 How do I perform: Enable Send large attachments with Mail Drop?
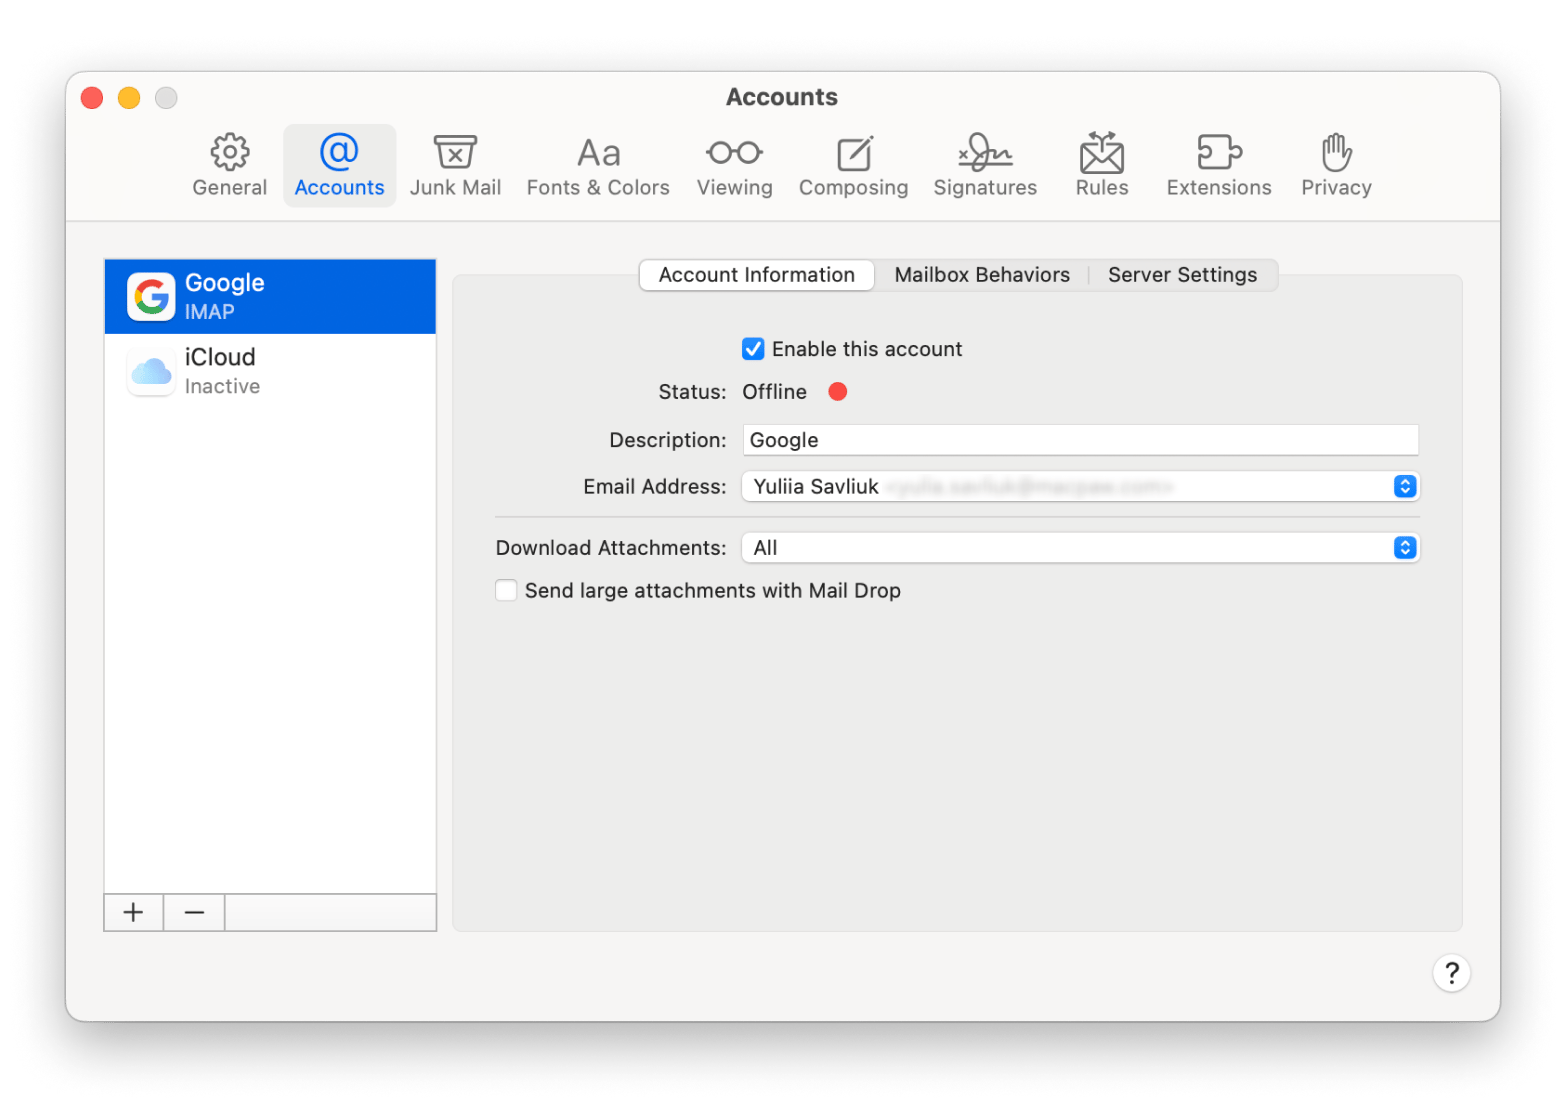point(507,591)
